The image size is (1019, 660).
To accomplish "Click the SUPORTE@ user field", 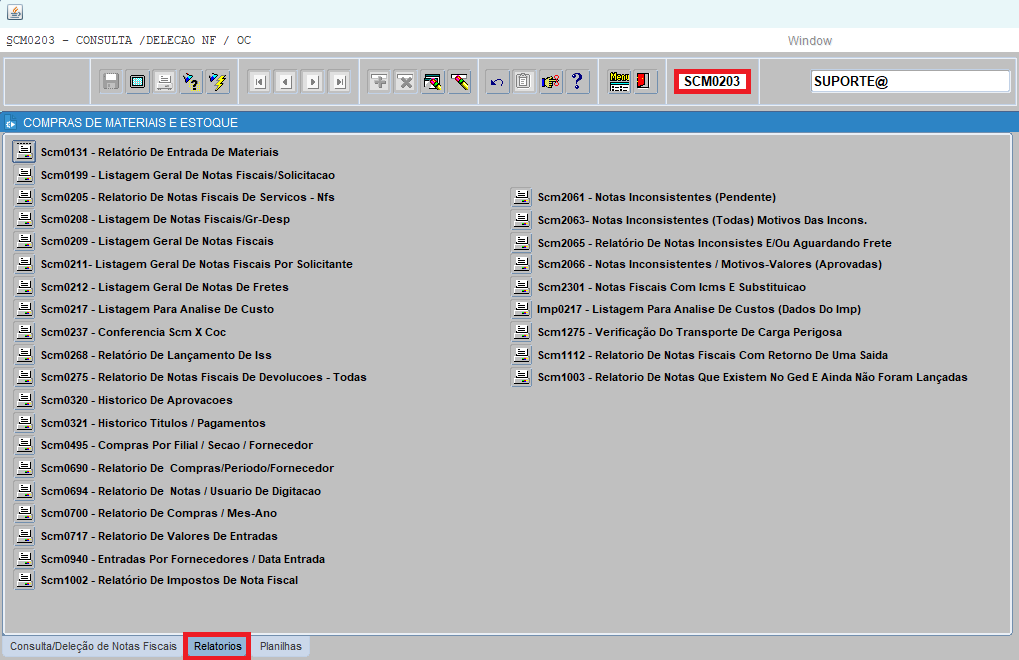I will [910, 82].
